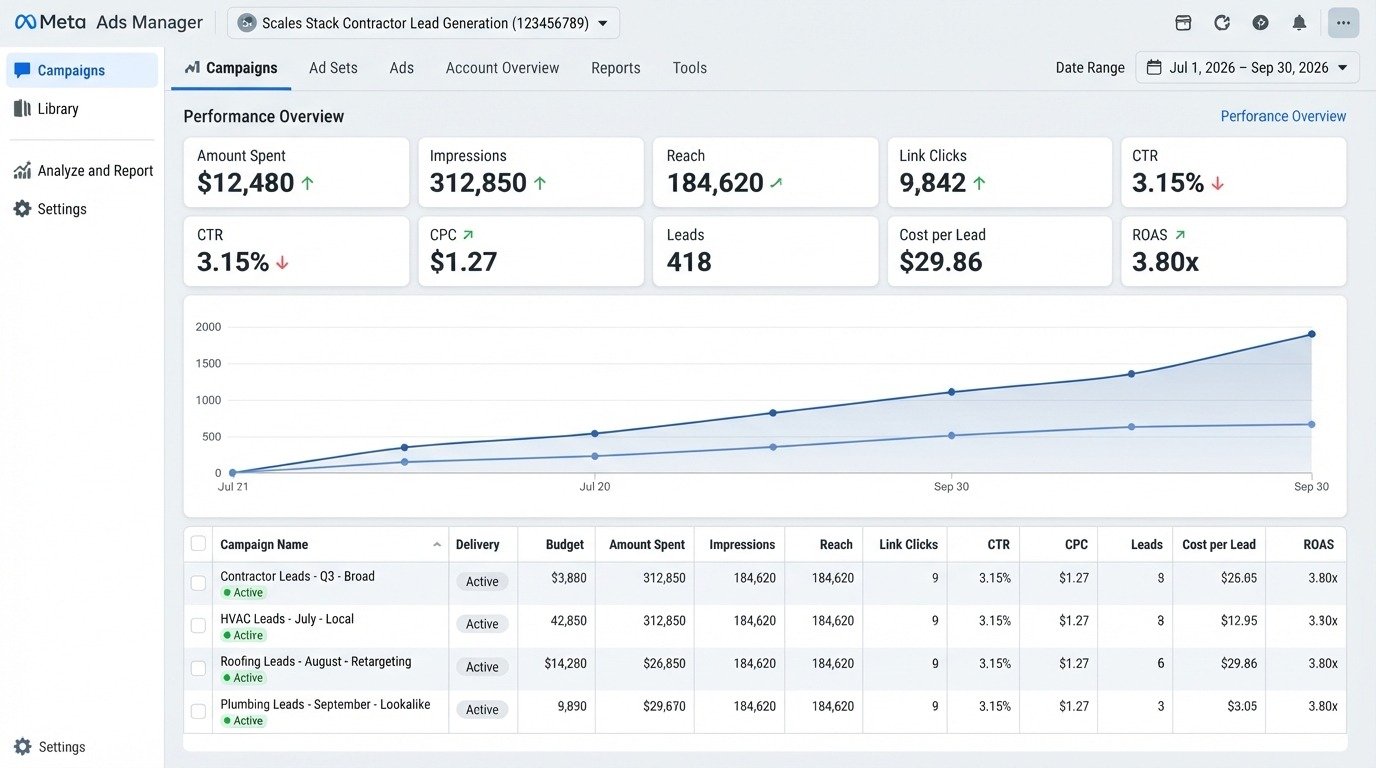Click the $14,280 budget cell

coord(565,663)
